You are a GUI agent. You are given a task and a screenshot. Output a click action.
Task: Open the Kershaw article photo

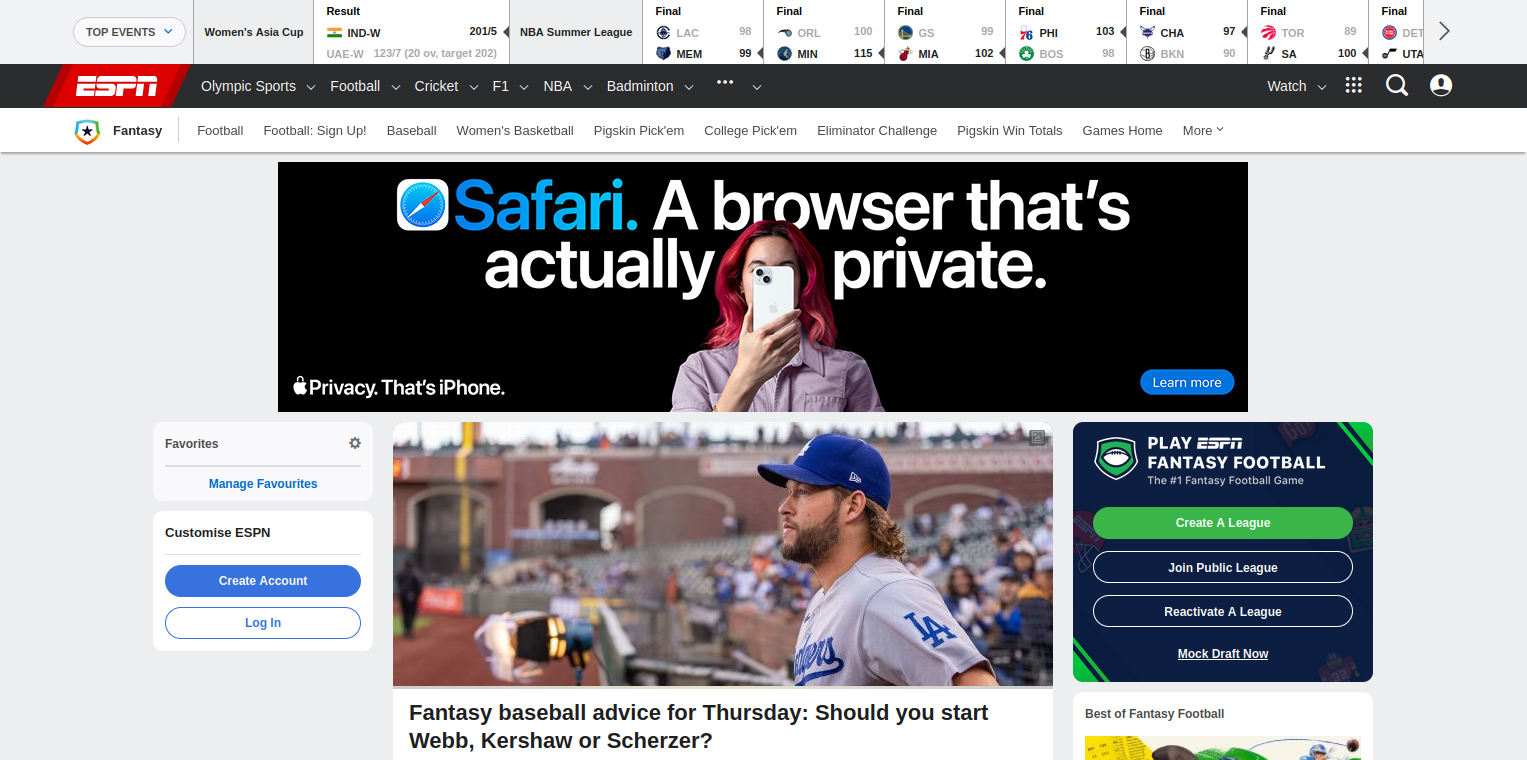723,554
